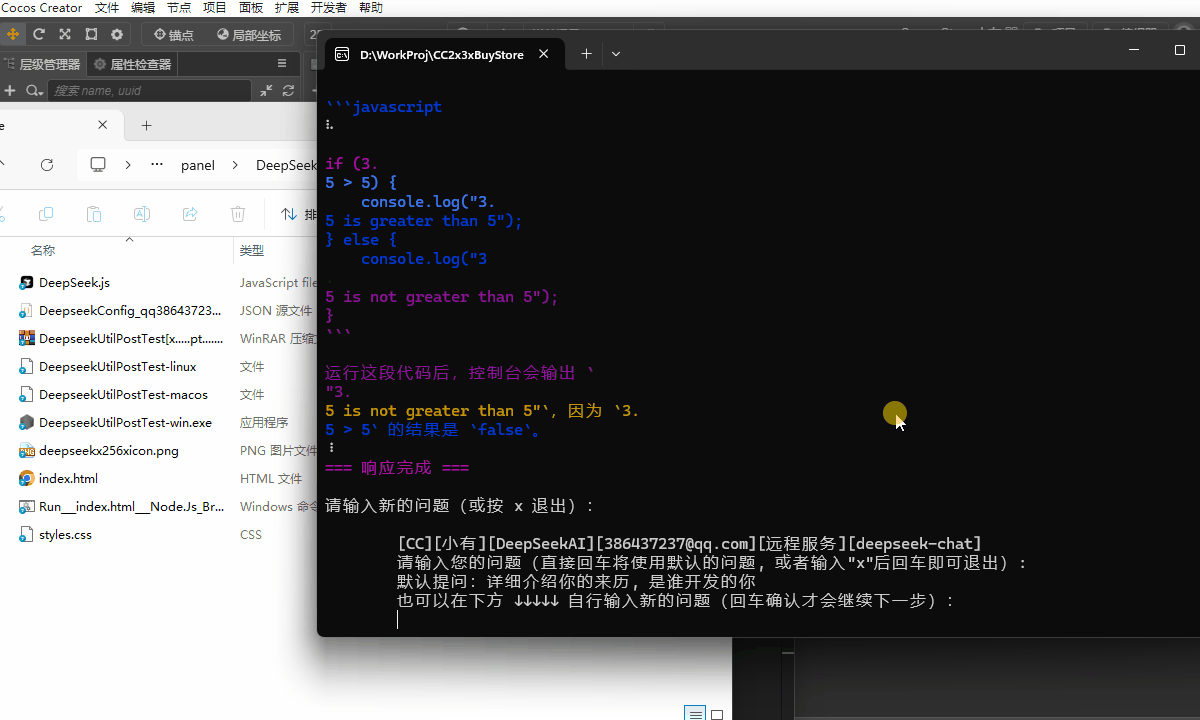Open the 编辑 menu
The height and width of the screenshot is (720, 1200).
143,7
